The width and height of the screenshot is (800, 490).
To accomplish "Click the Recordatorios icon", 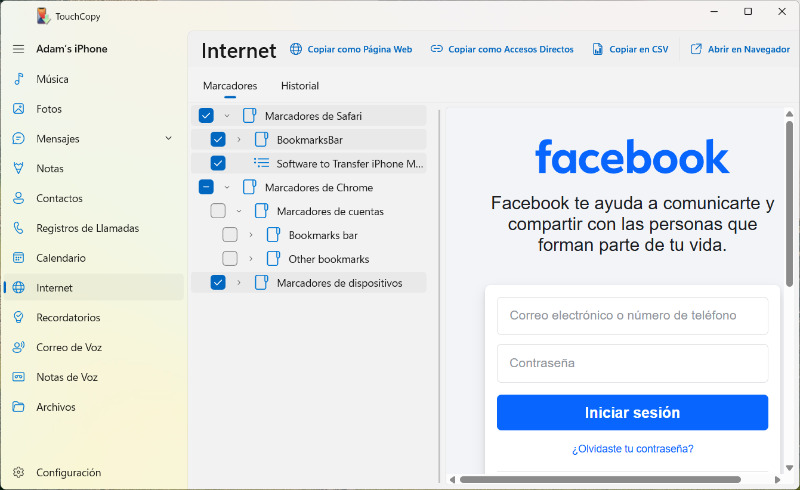I will pos(18,317).
